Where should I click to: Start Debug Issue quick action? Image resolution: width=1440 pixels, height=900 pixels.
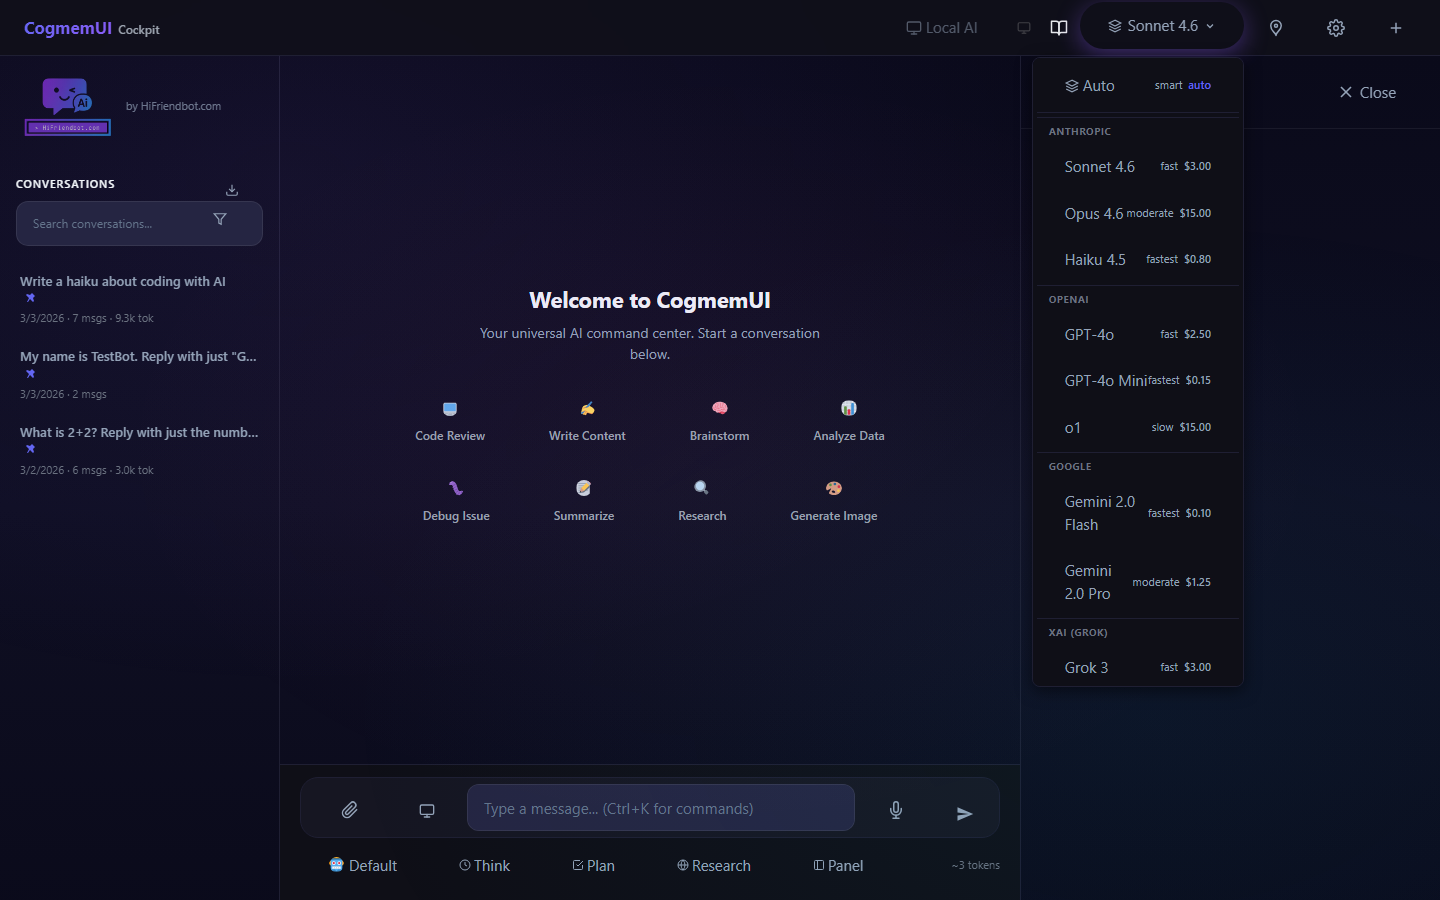(x=456, y=502)
